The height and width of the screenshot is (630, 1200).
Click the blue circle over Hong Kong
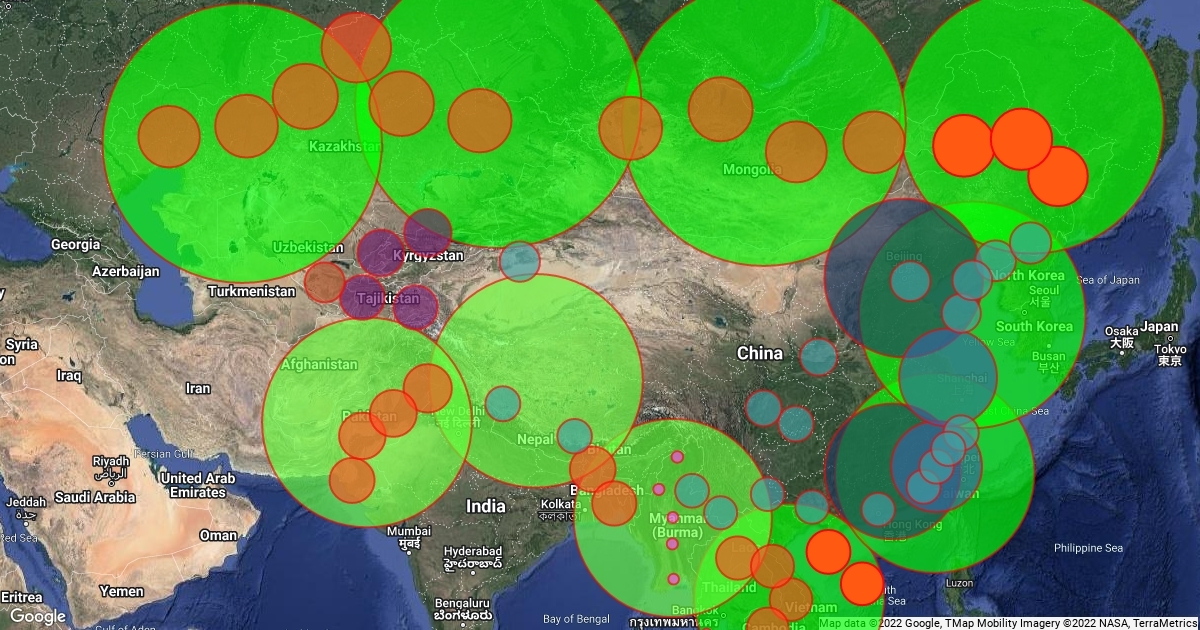tap(878, 510)
